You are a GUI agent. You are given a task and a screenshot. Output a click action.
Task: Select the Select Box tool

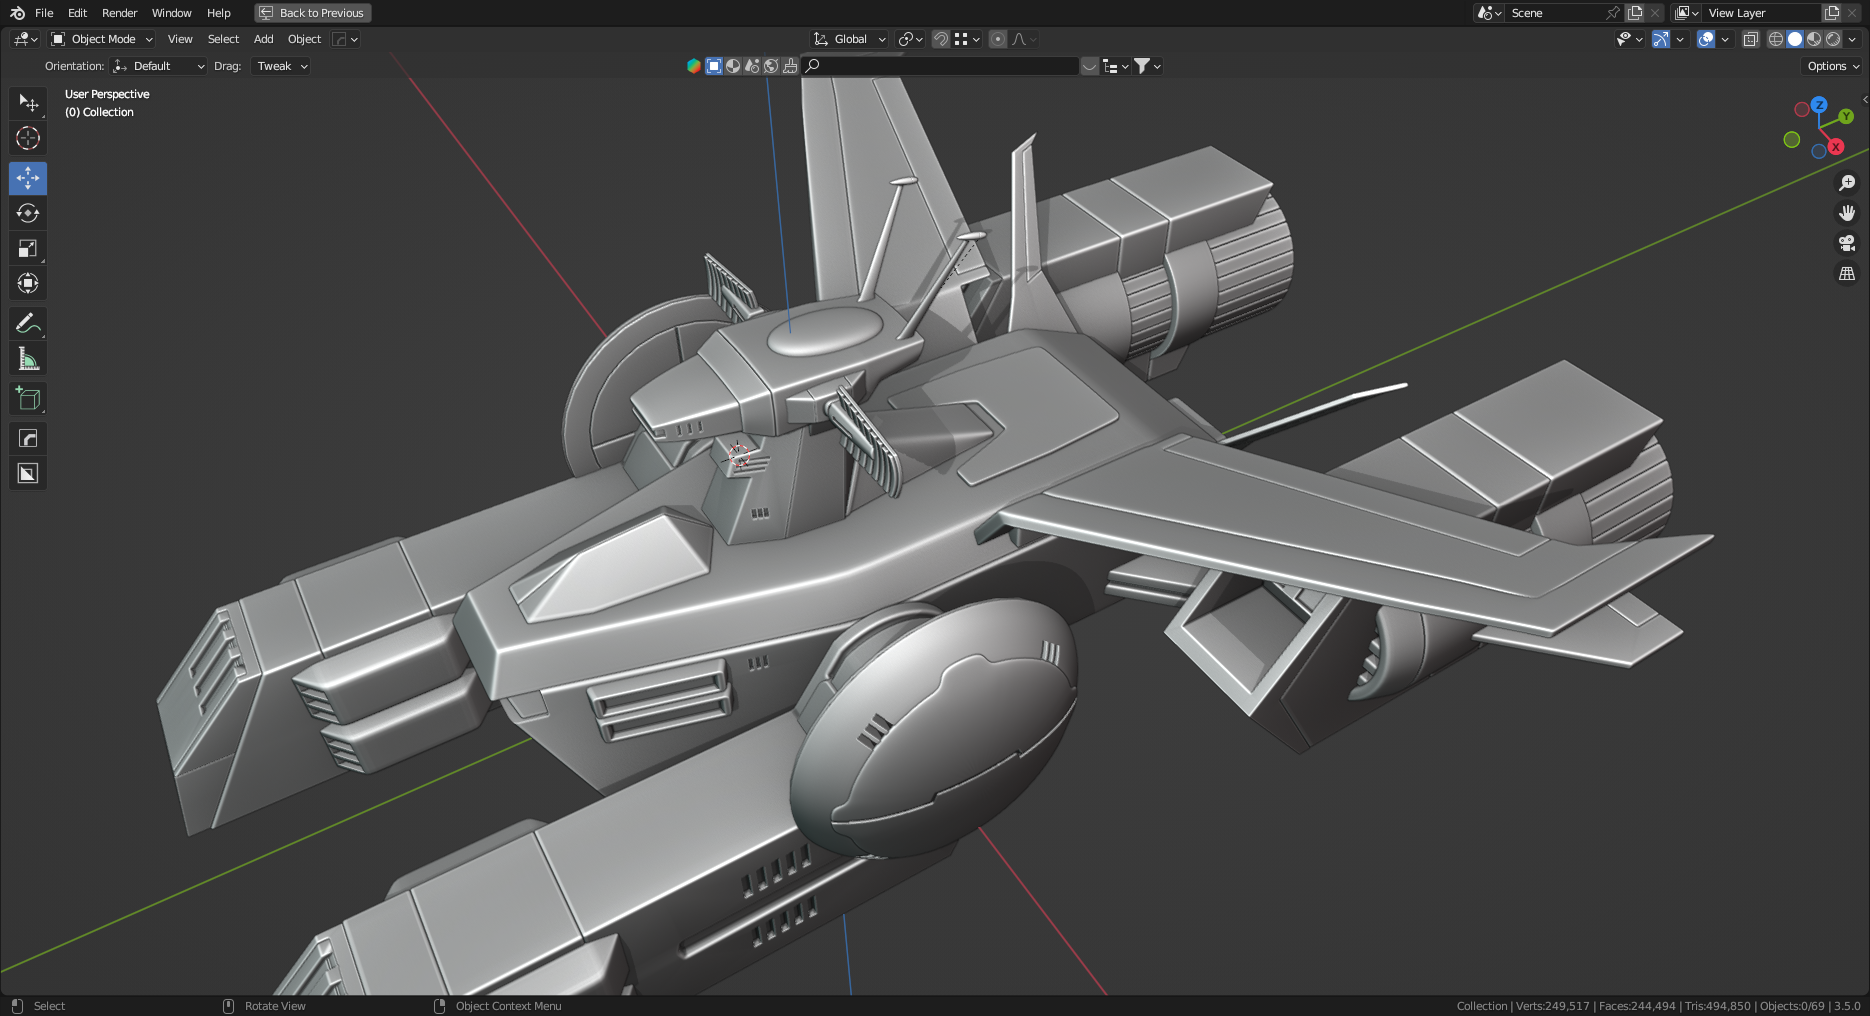28,103
